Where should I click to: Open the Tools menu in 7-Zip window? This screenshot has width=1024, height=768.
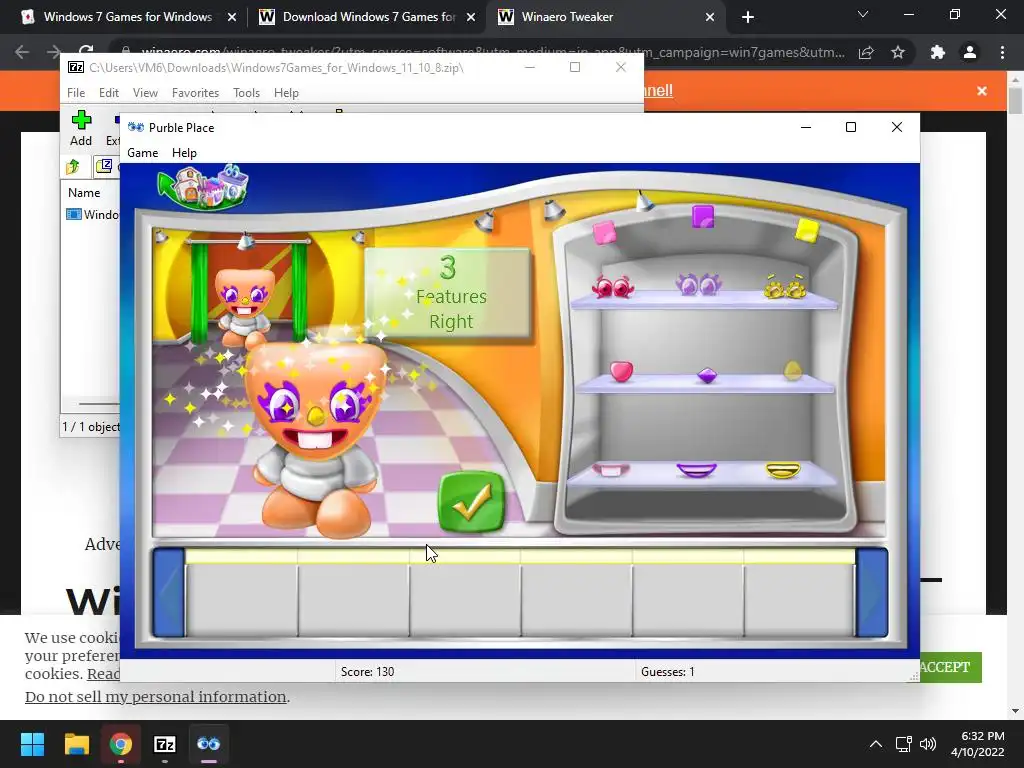pyautogui.click(x=246, y=93)
